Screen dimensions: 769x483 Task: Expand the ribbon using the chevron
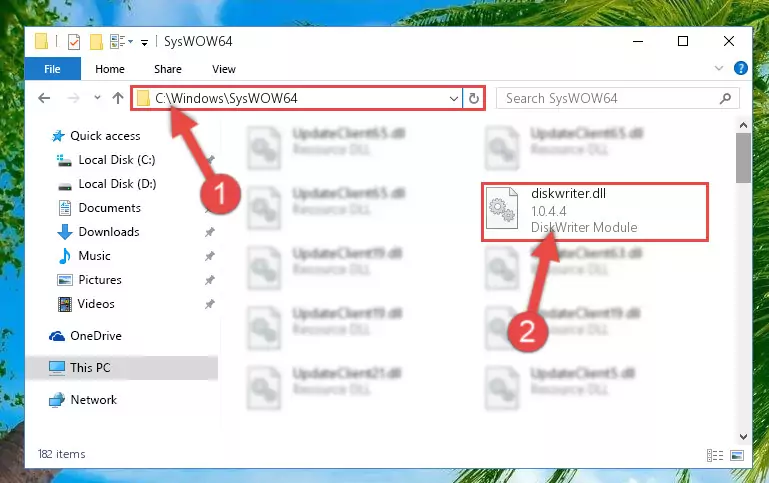tap(718, 68)
